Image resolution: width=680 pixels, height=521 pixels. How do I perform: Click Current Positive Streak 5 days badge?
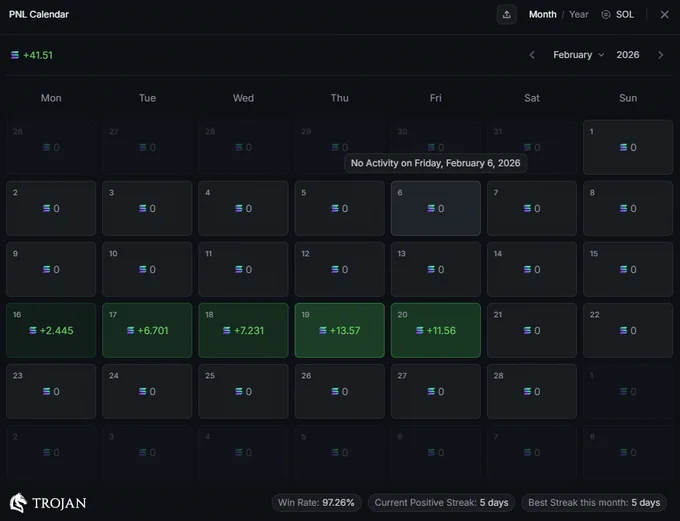(441, 502)
